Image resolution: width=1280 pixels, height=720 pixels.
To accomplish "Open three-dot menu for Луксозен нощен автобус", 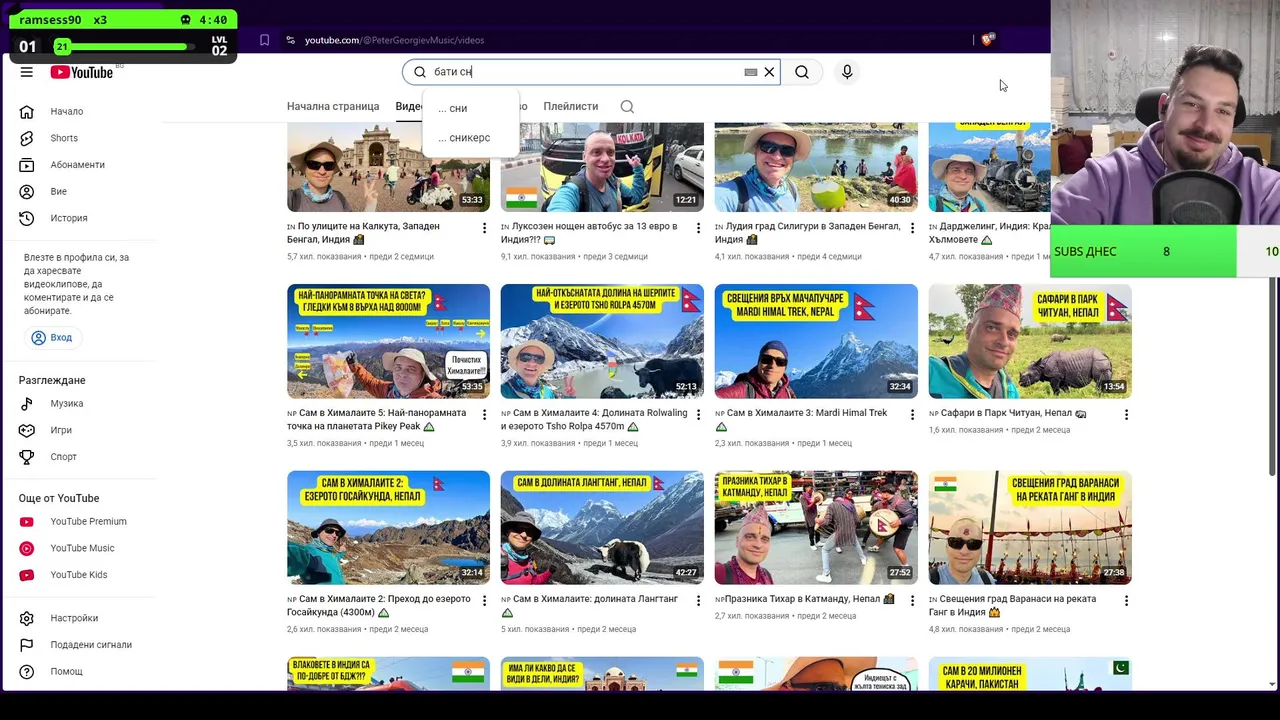I will click(698, 228).
